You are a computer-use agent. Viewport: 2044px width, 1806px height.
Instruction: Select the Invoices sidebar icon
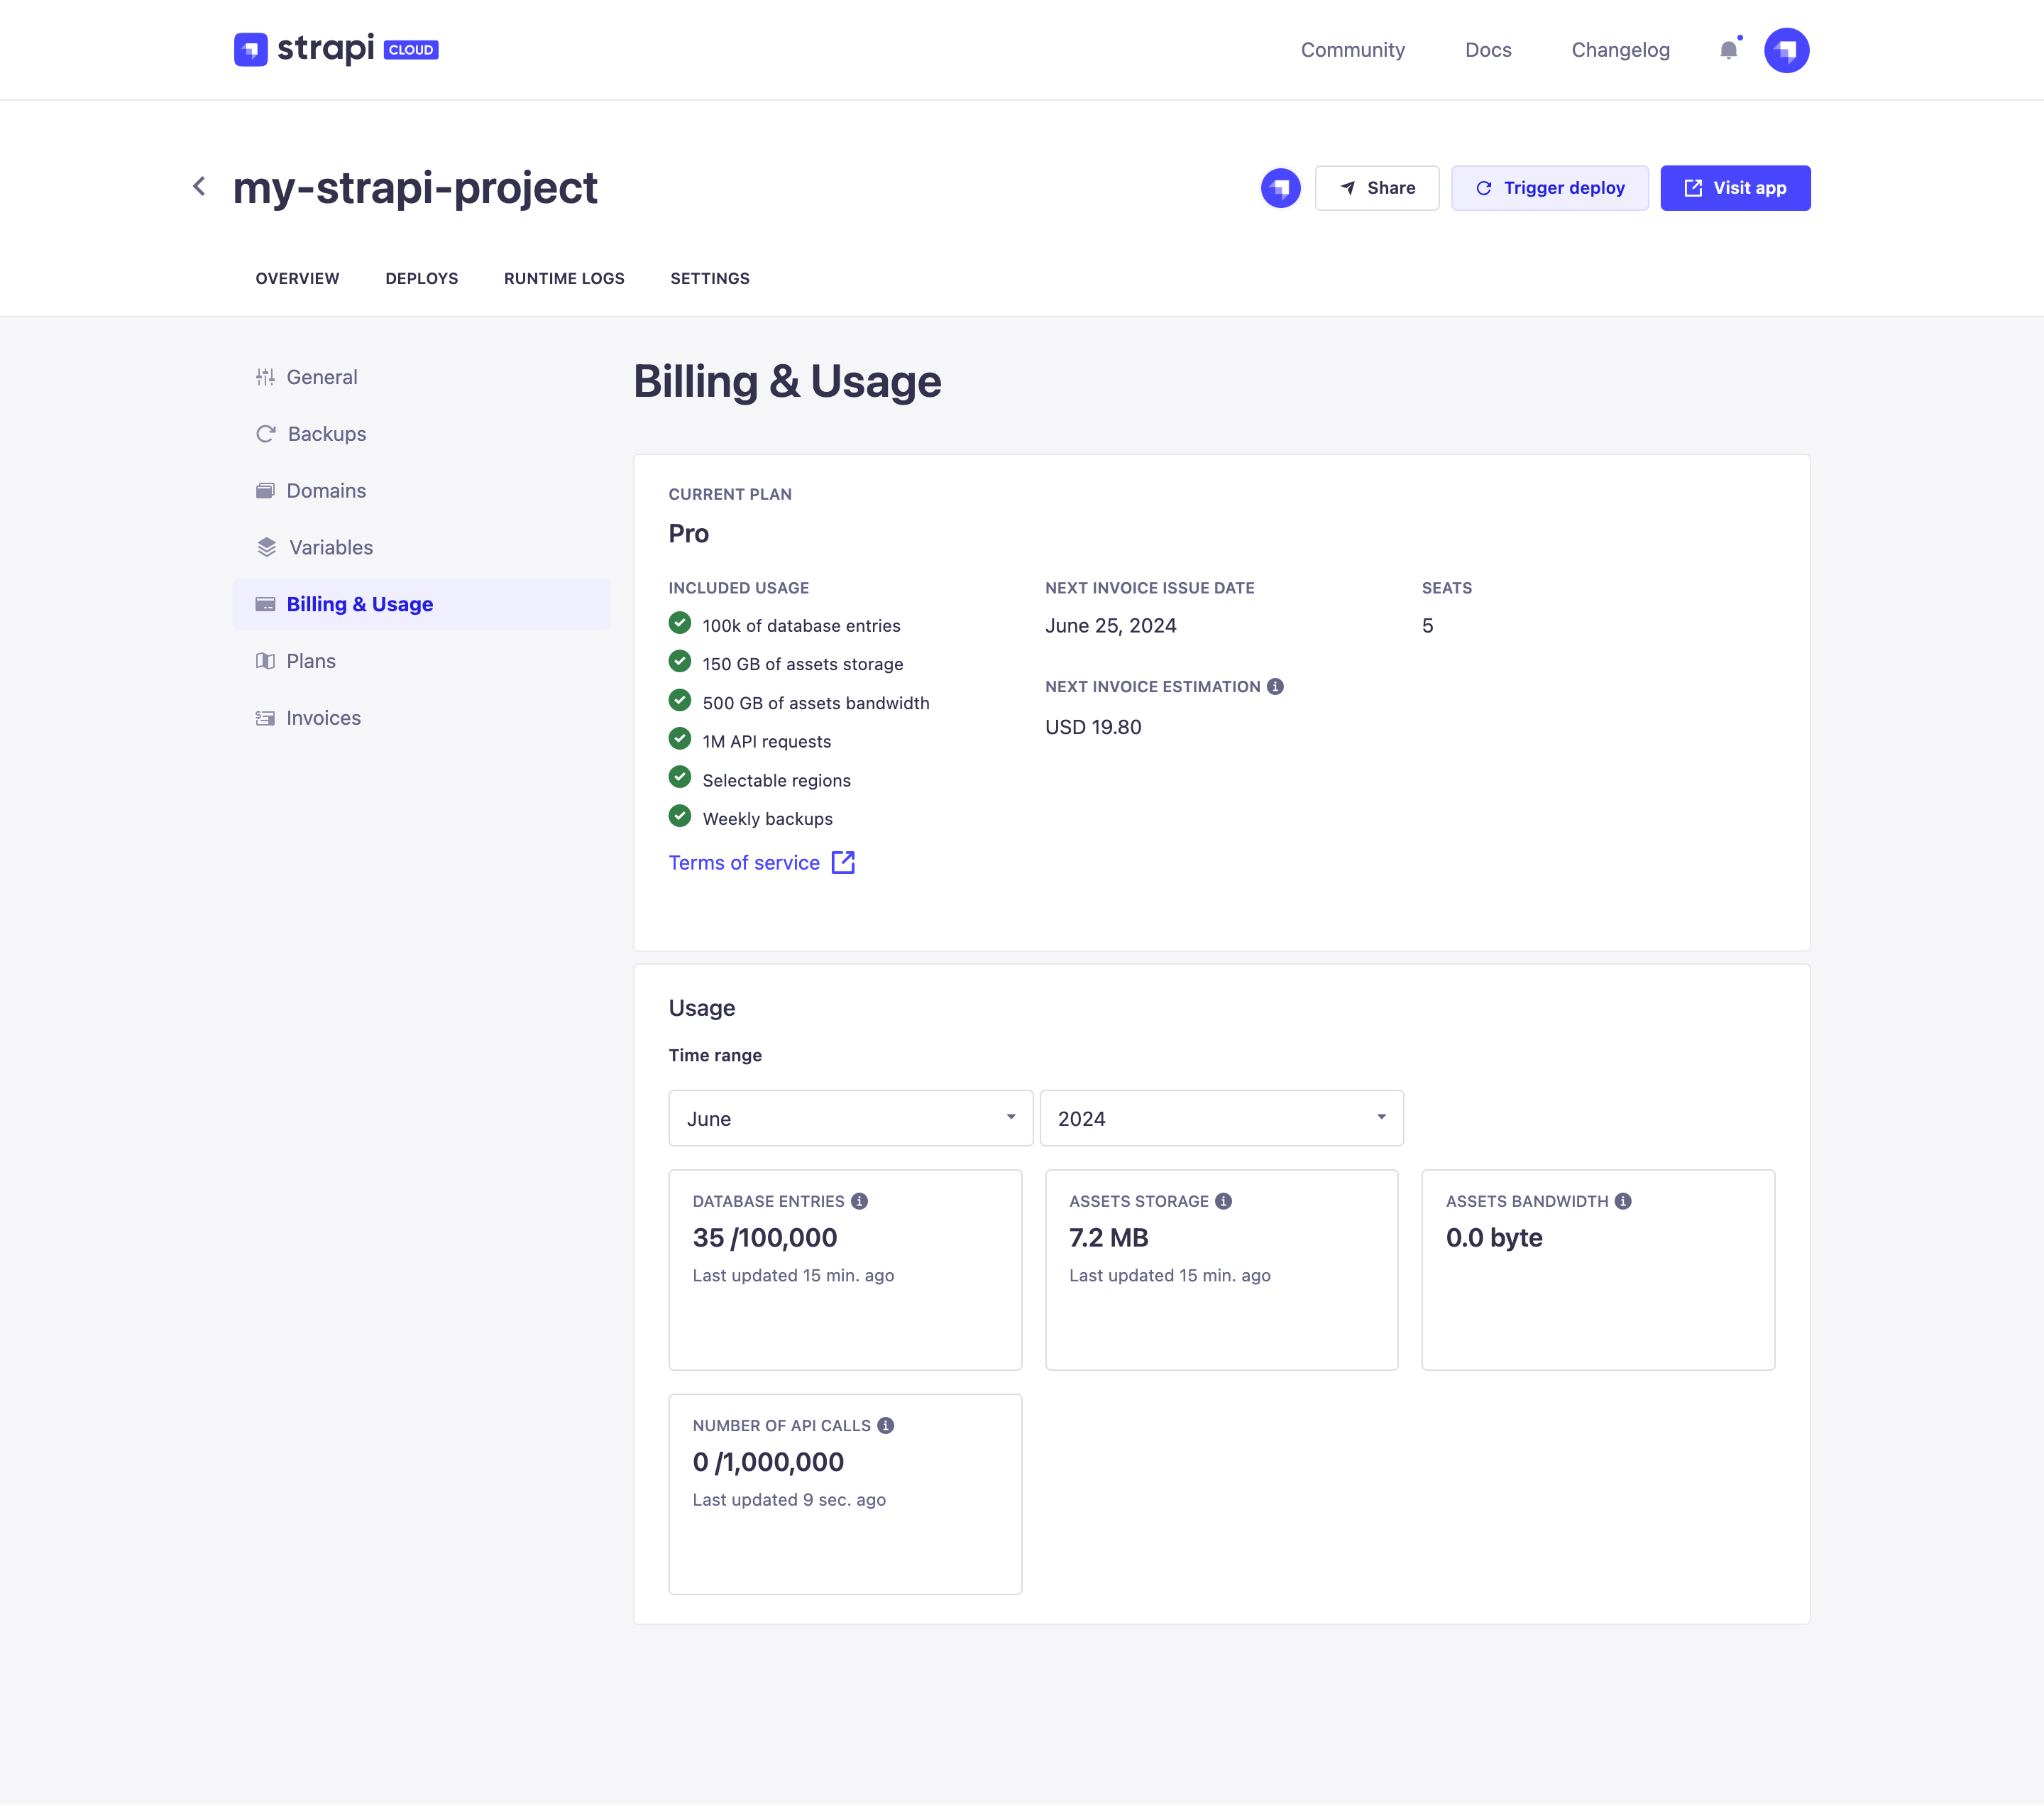pos(265,717)
